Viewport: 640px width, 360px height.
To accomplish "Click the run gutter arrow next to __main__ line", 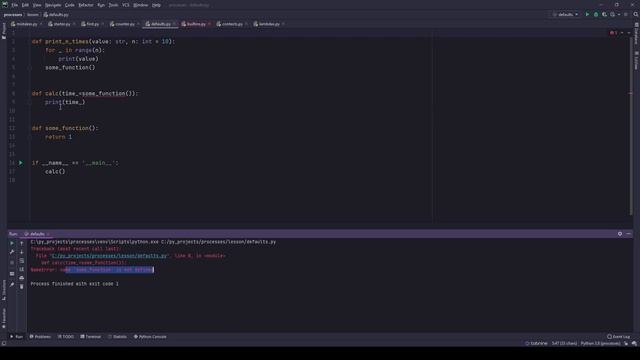I will (21, 163).
